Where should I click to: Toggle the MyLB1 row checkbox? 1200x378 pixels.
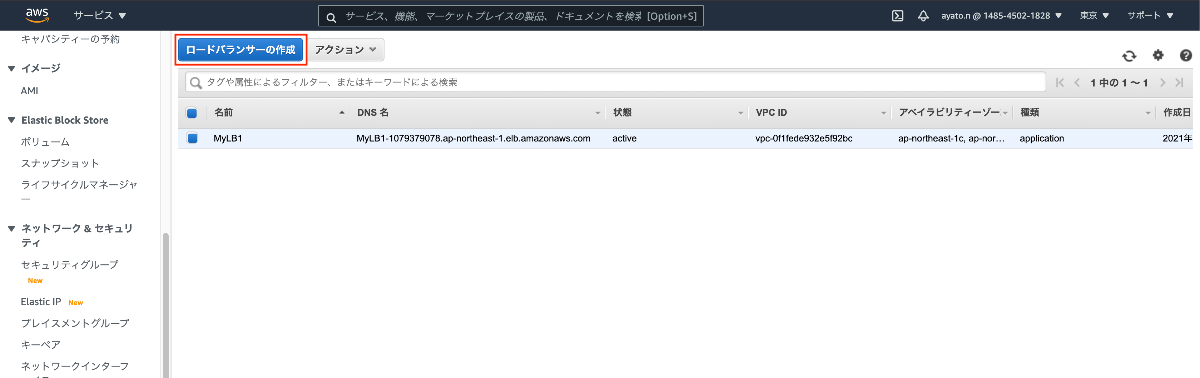click(192, 139)
